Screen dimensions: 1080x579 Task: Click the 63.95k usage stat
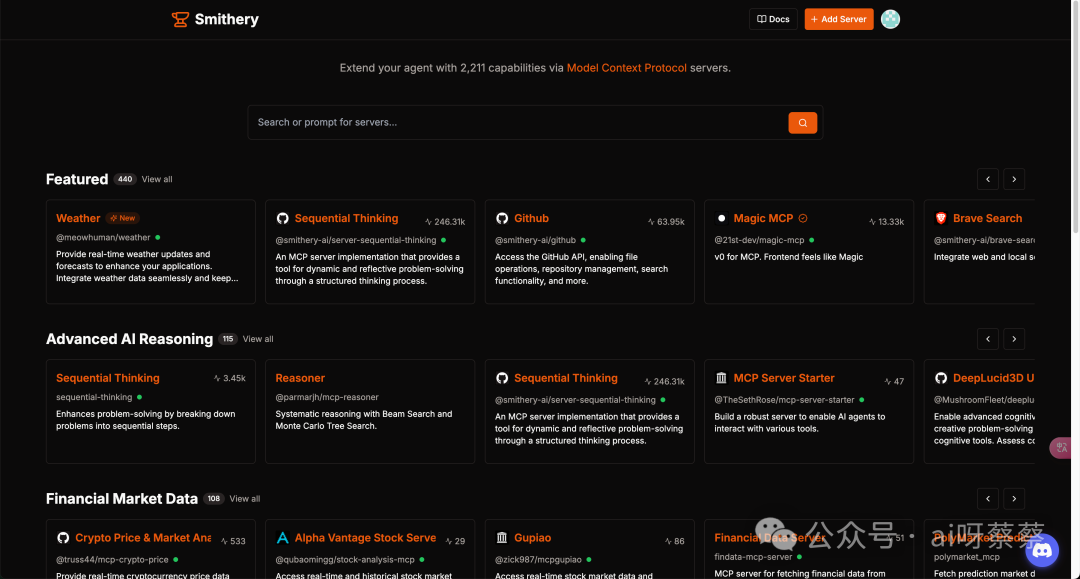tap(666, 222)
